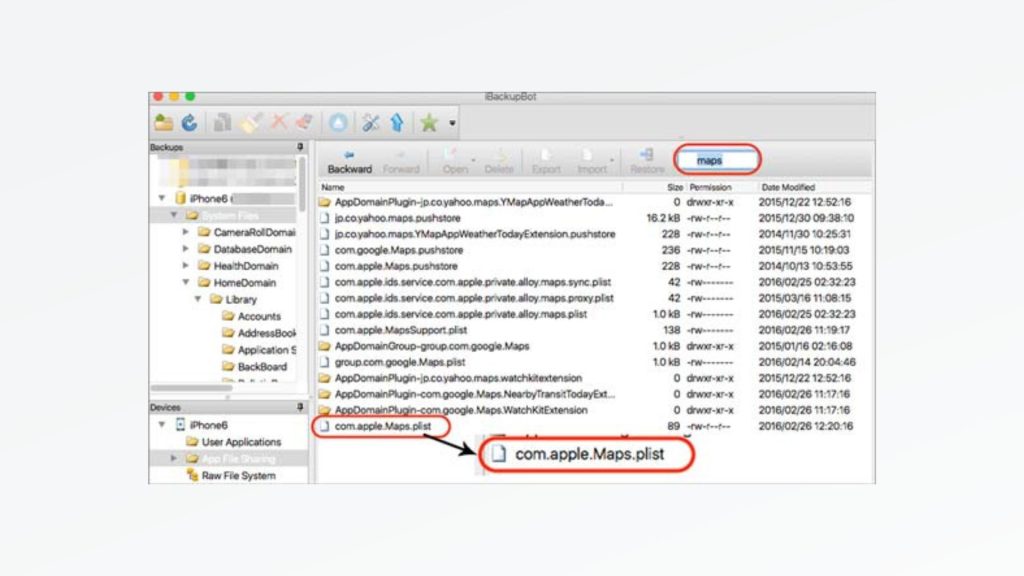
Task: Click the Open toolbar button
Action: click(x=455, y=162)
